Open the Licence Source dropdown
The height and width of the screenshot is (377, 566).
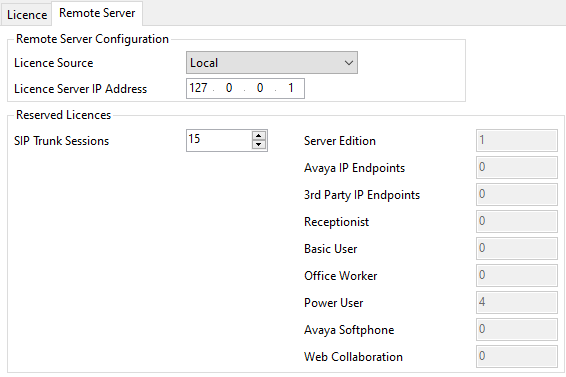point(272,63)
